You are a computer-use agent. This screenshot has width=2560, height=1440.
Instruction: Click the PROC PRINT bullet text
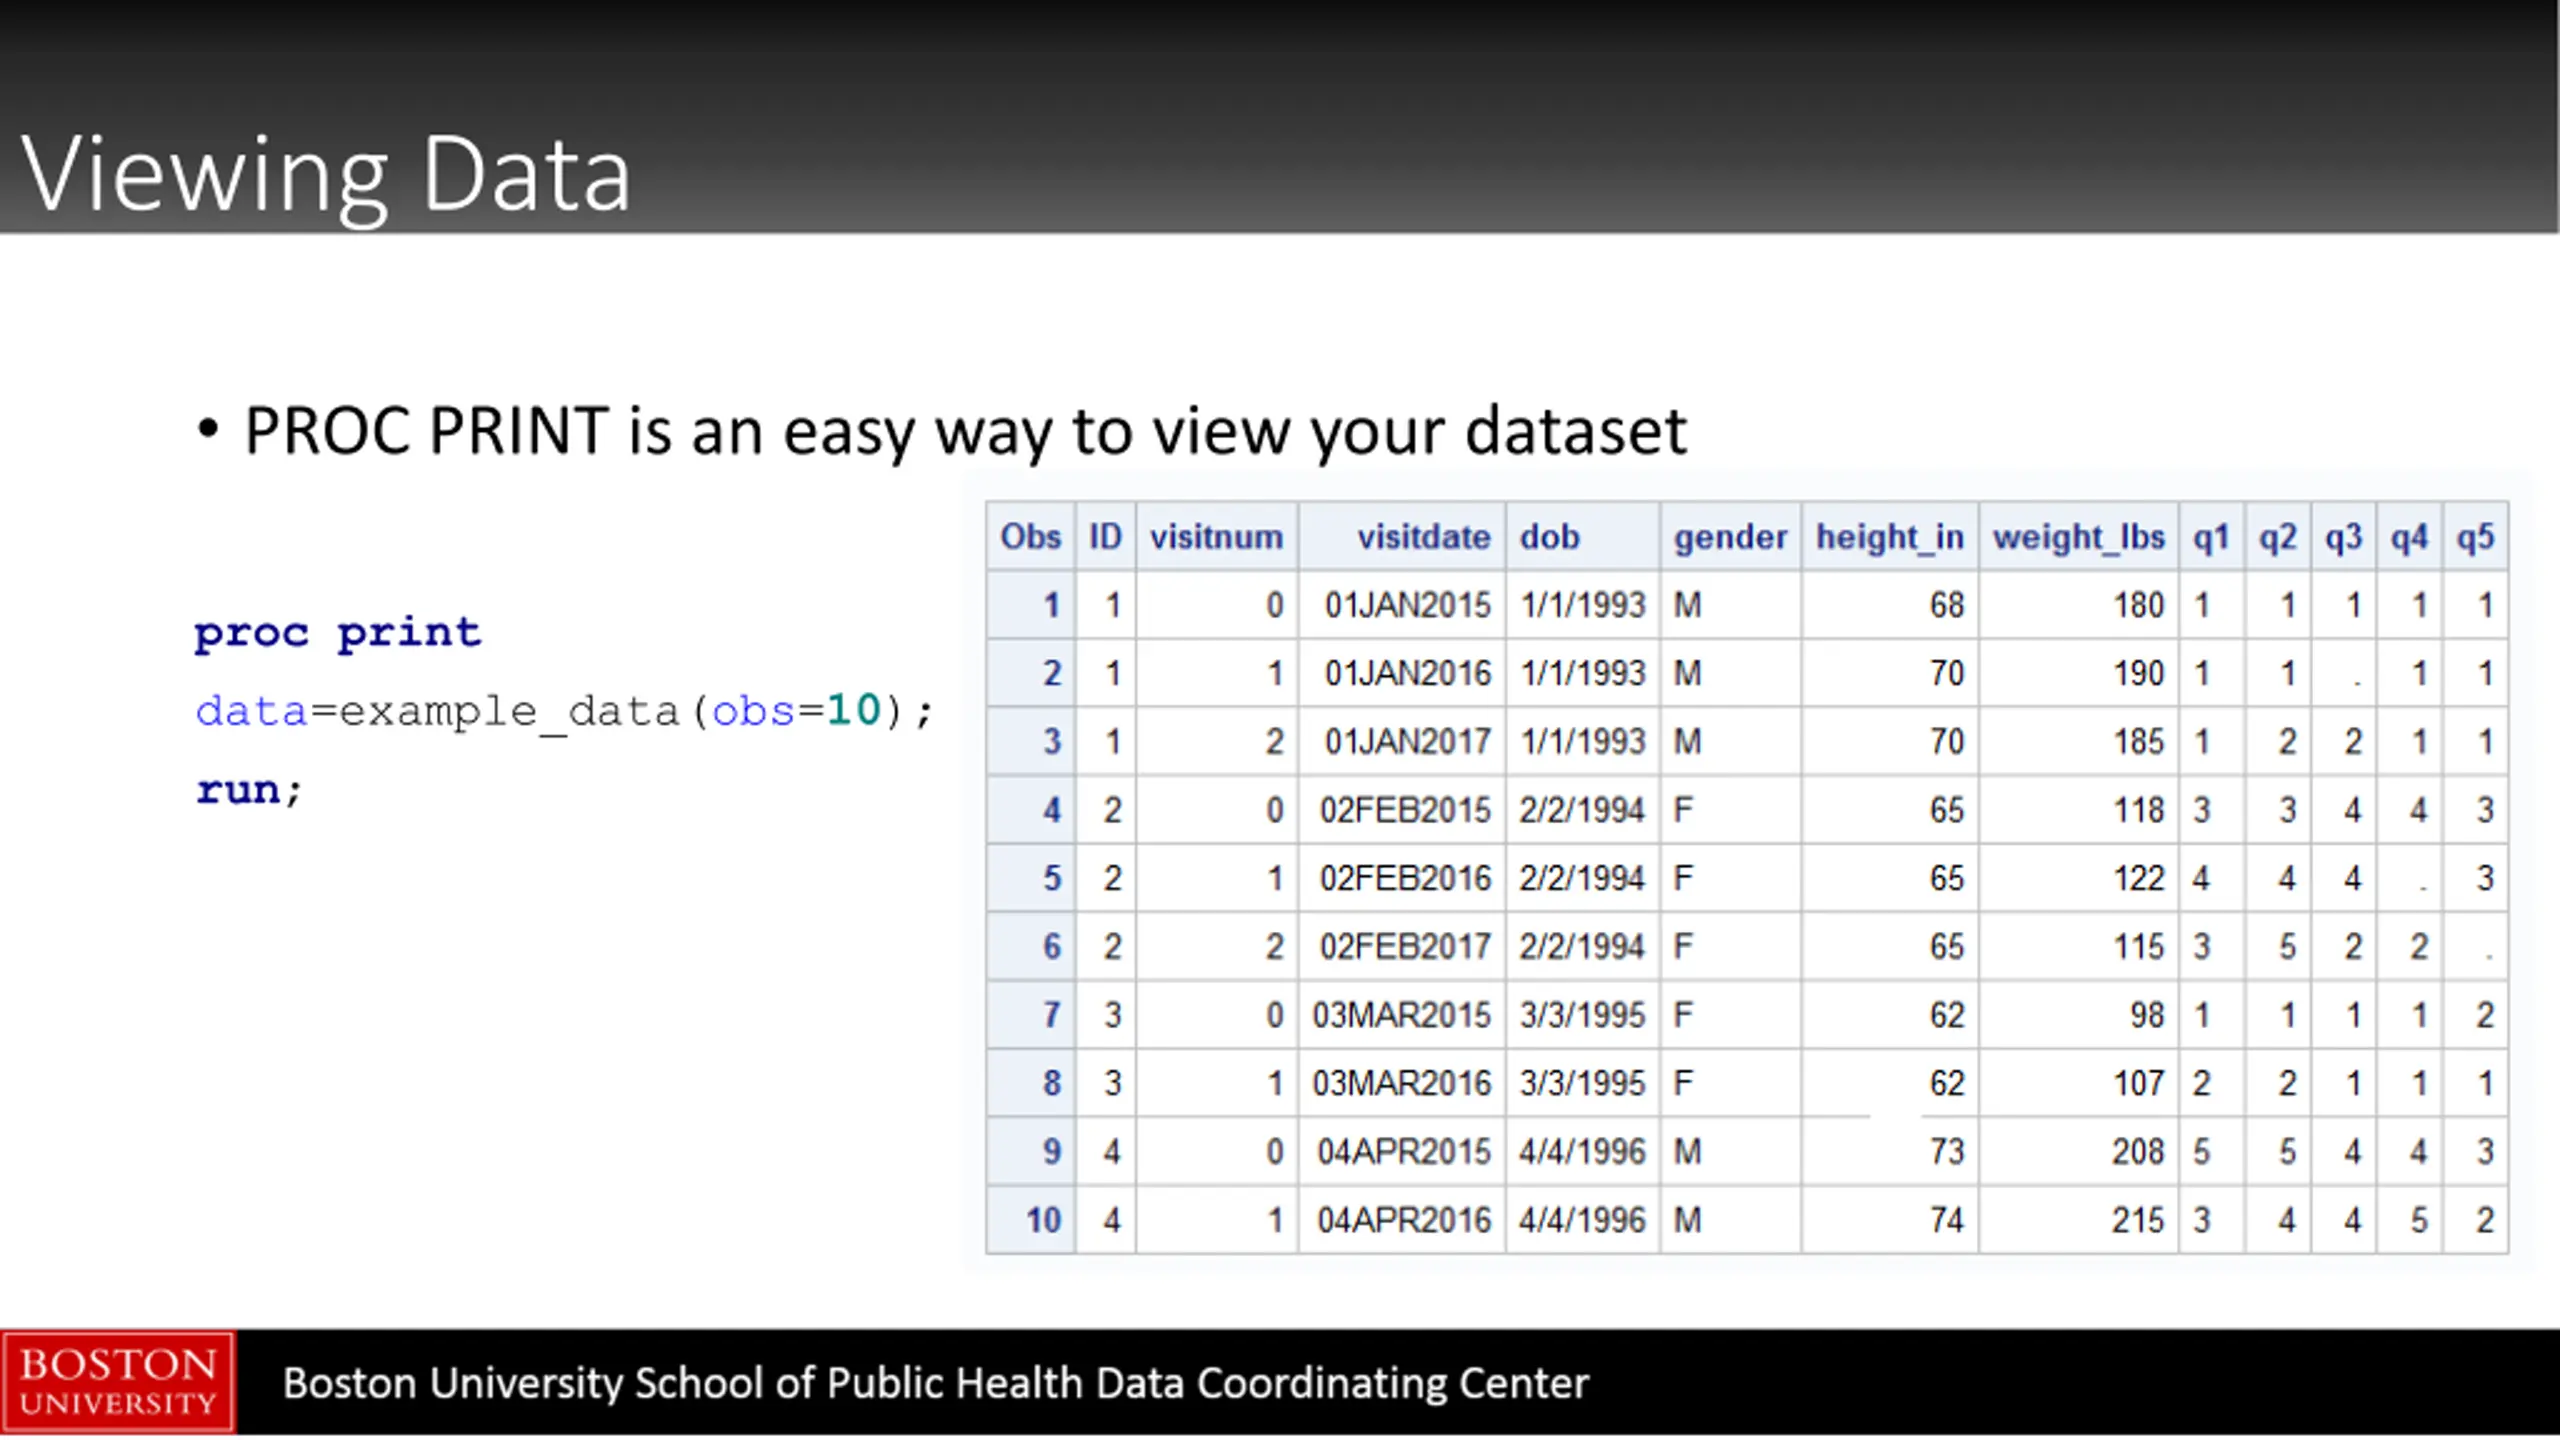964,431
